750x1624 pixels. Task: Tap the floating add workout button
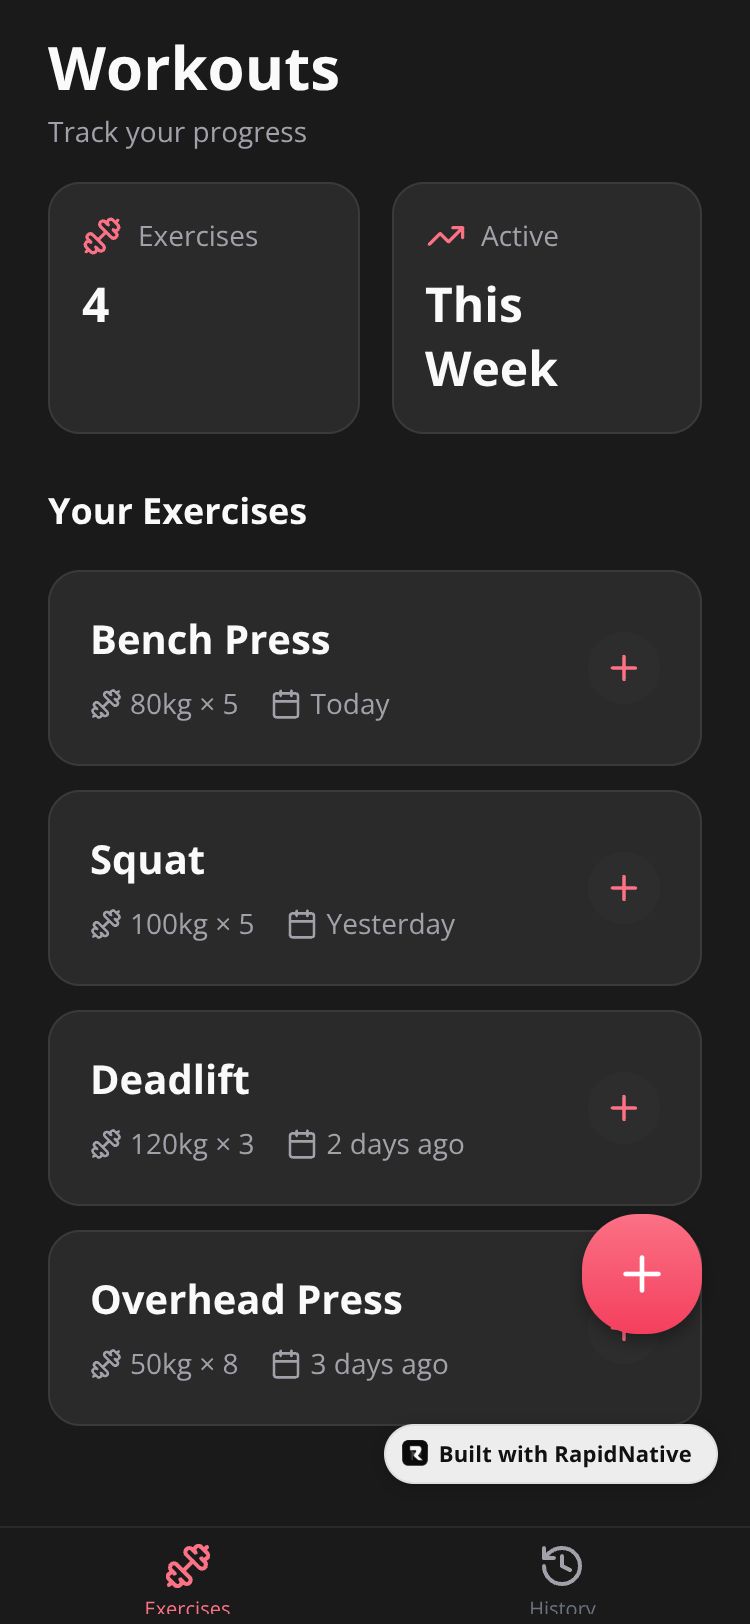pos(641,1273)
